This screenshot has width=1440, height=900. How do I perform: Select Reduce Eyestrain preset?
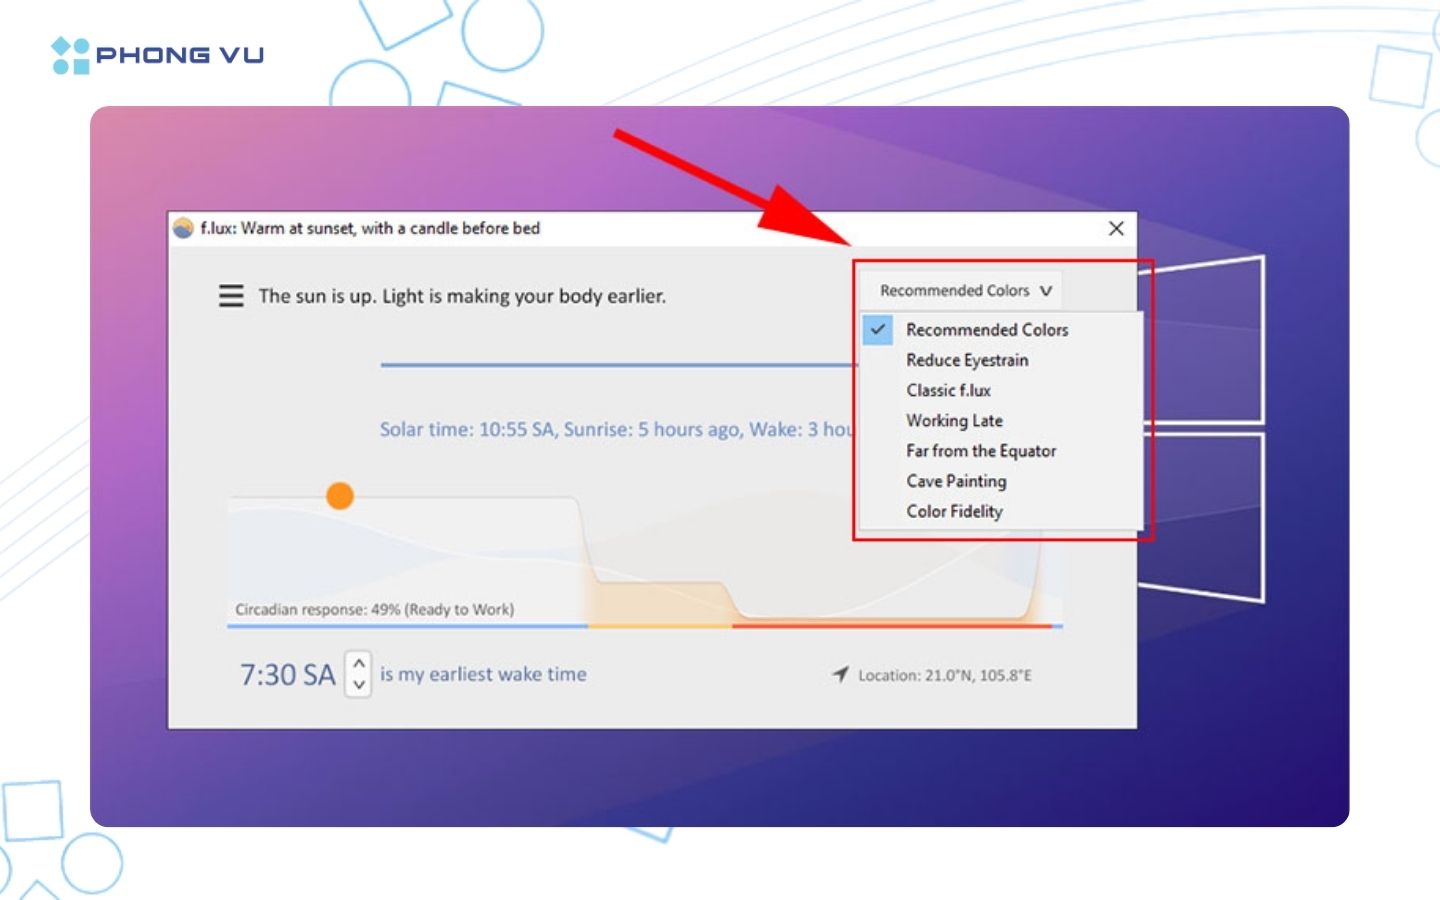(x=966, y=360)
